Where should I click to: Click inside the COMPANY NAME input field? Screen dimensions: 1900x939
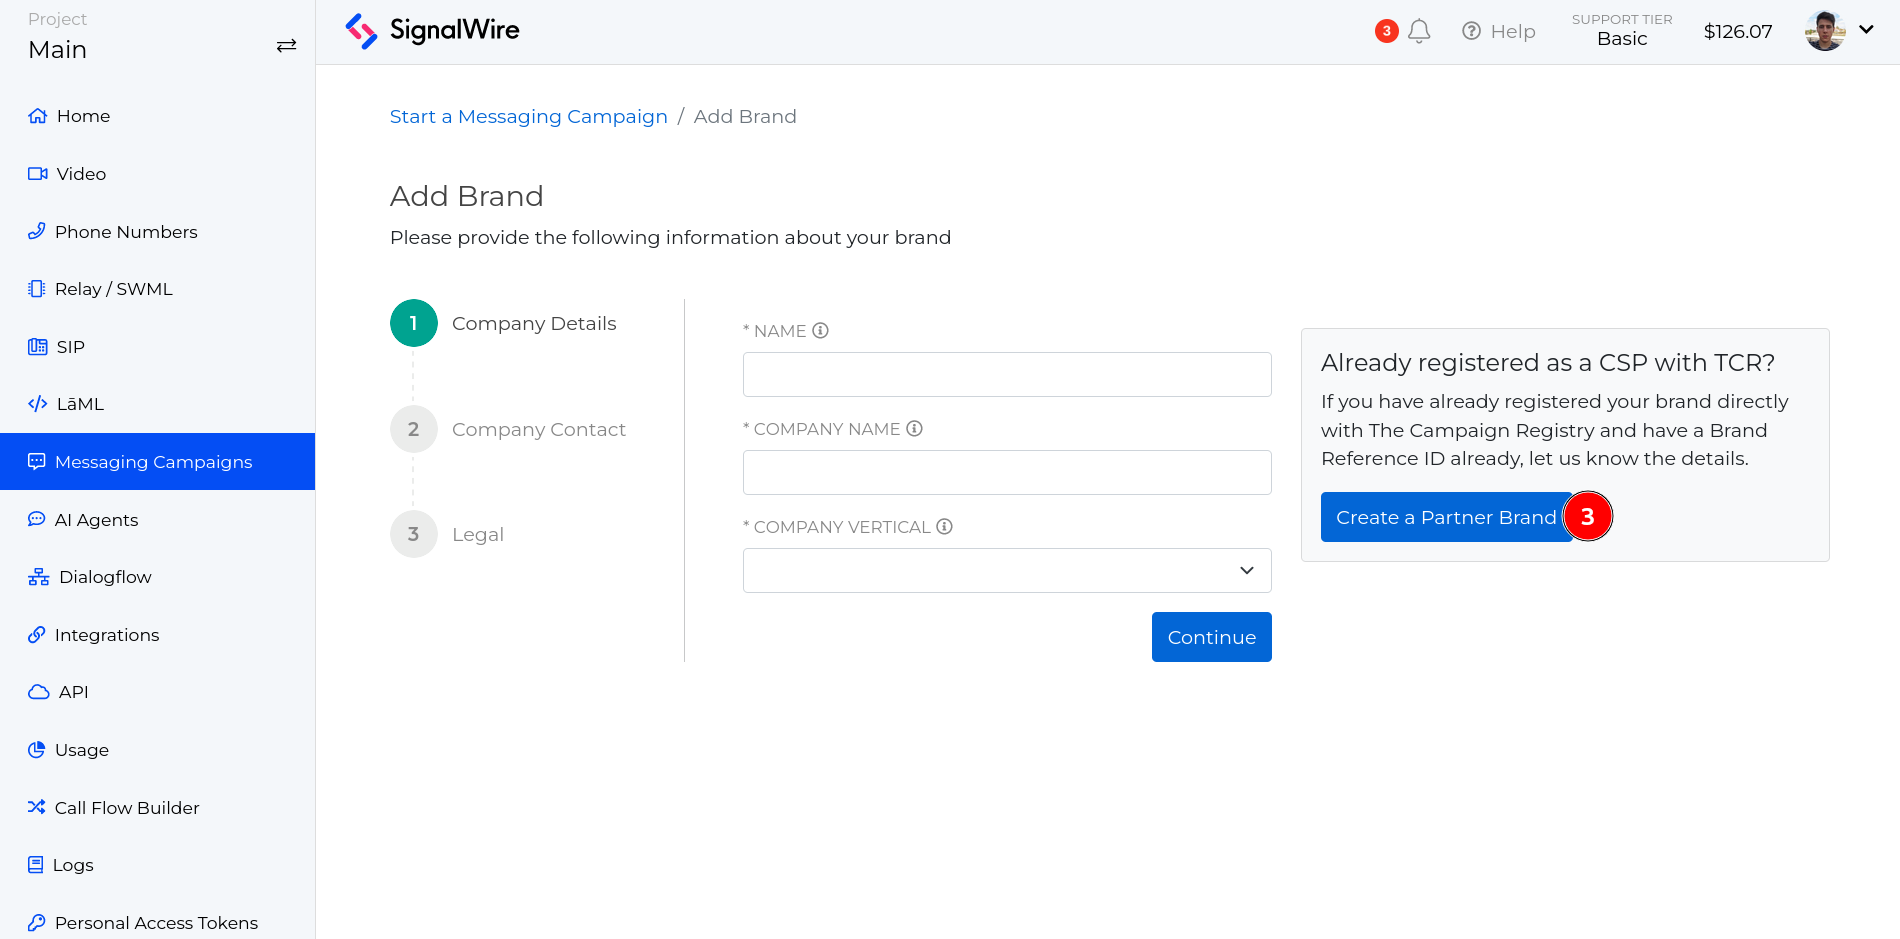click(1007, 472)
